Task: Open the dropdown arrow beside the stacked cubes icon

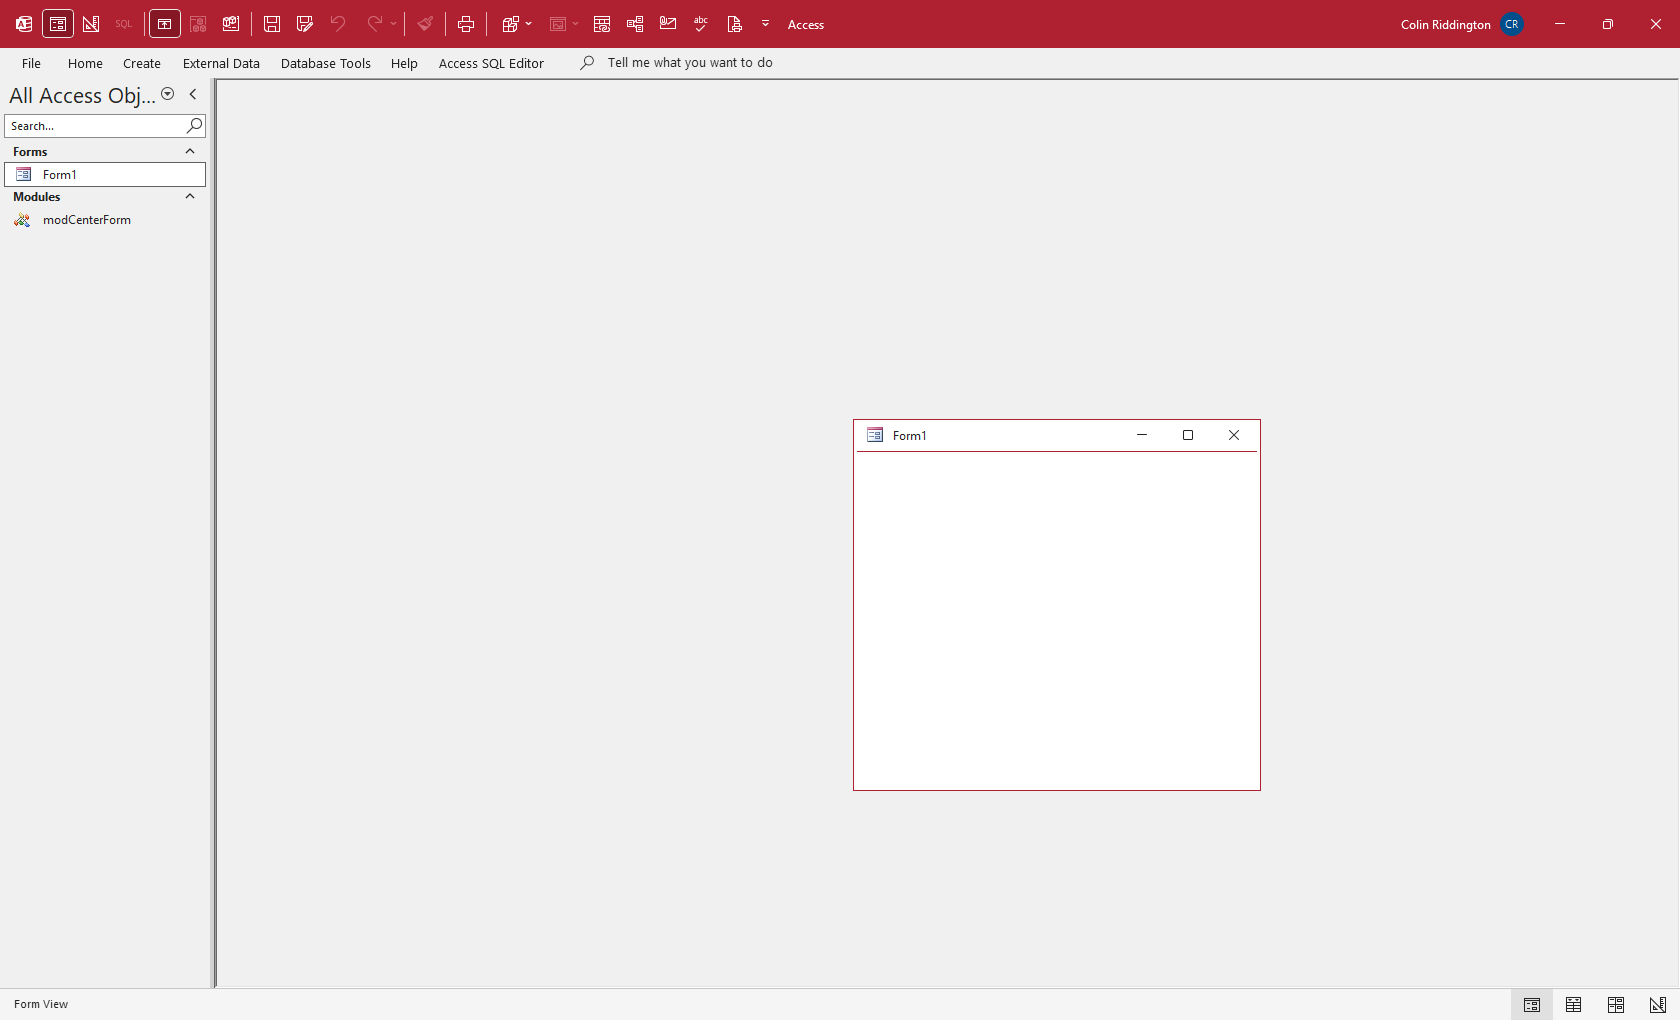Action: [529, 24]
